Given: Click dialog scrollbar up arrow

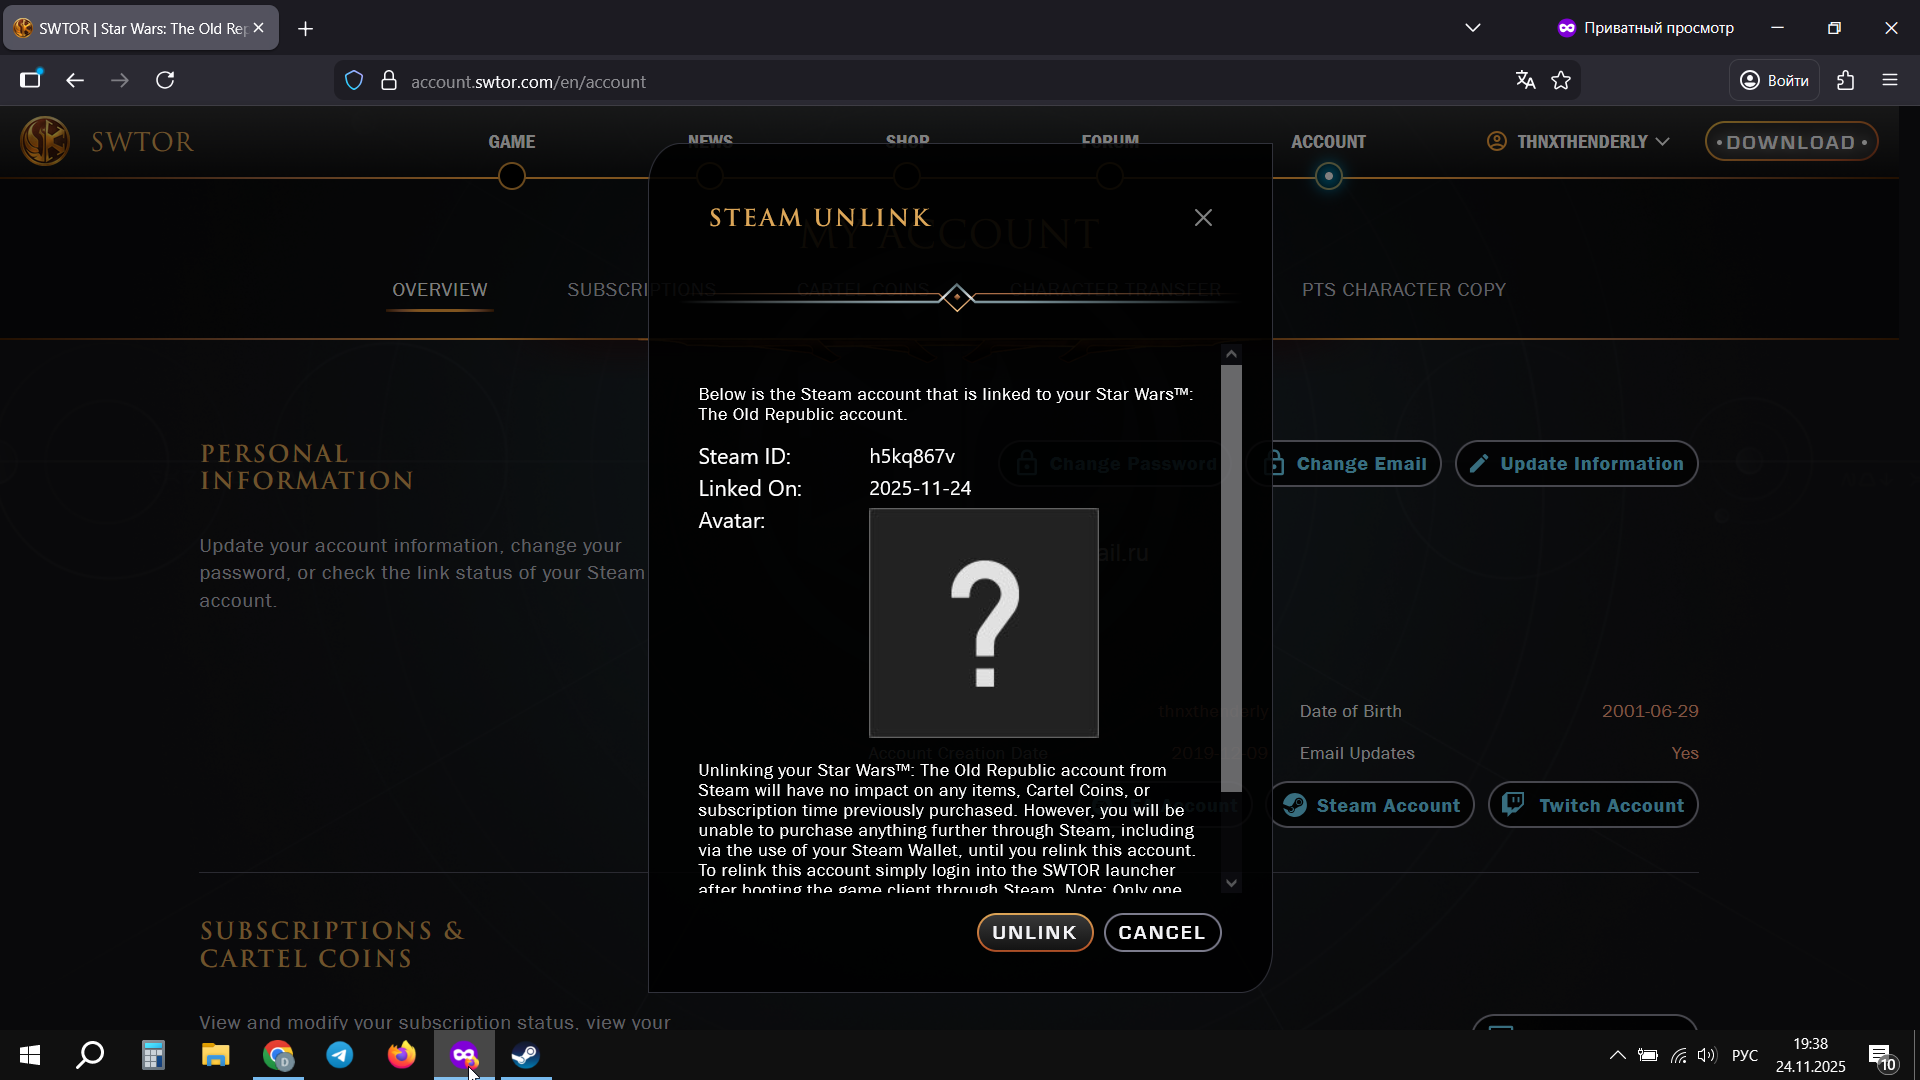Looking at the screenshot, I should (1231, 354).
